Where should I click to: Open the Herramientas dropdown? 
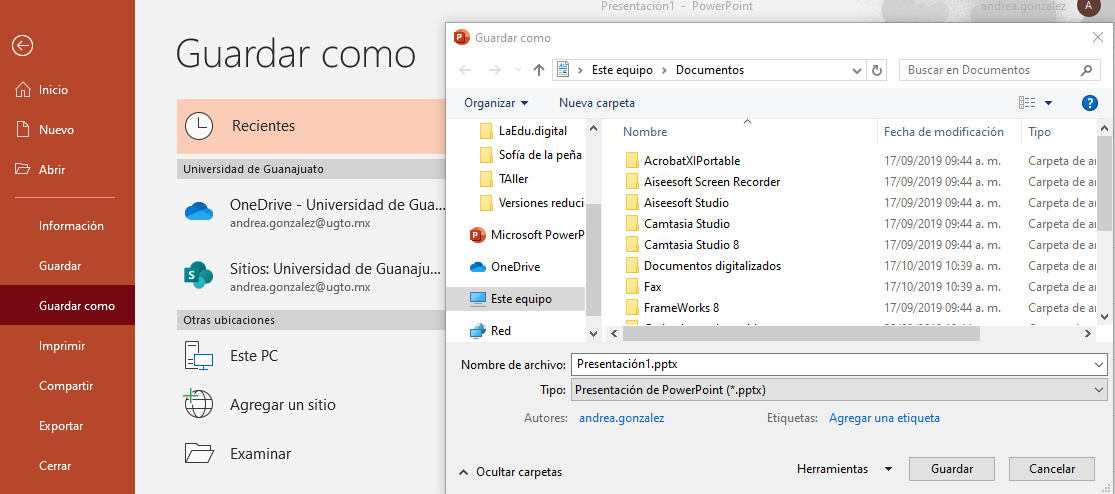(x=844, y=469)
